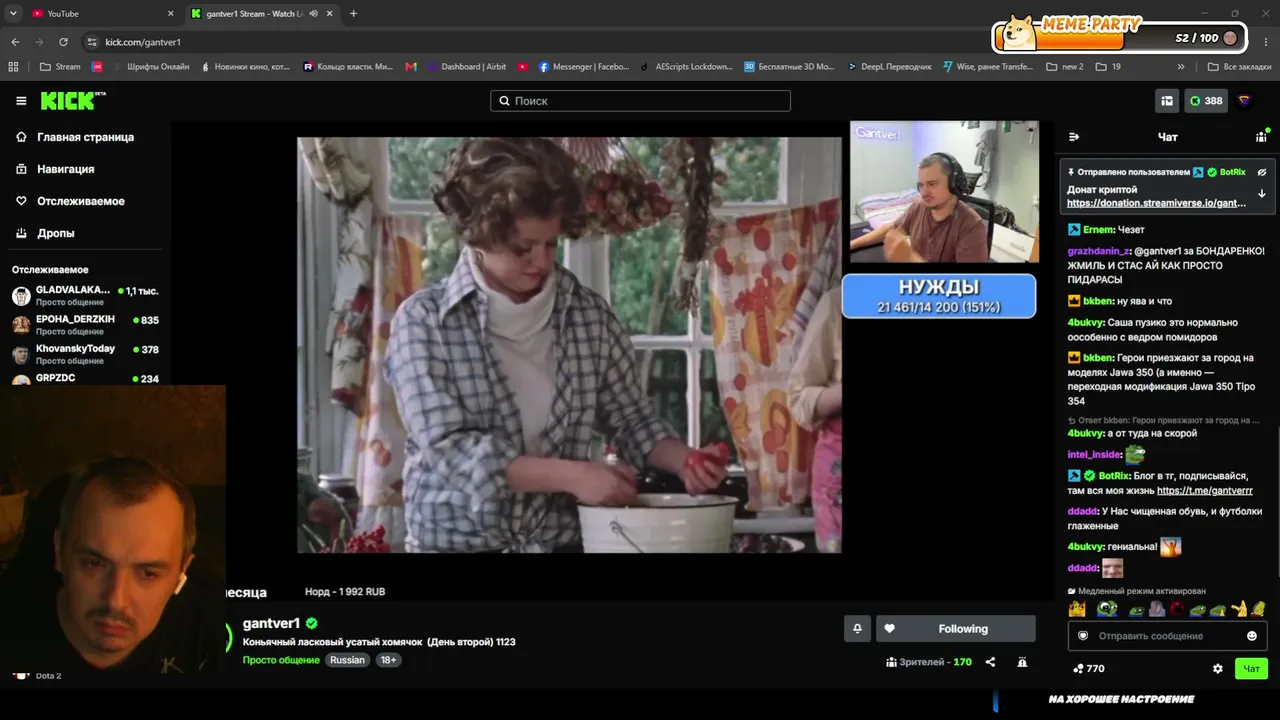Open the Dashboard | Airbit bookmark
Image resolution: width=1280 pixels, height=720 pixels.
tap(466, 67)
